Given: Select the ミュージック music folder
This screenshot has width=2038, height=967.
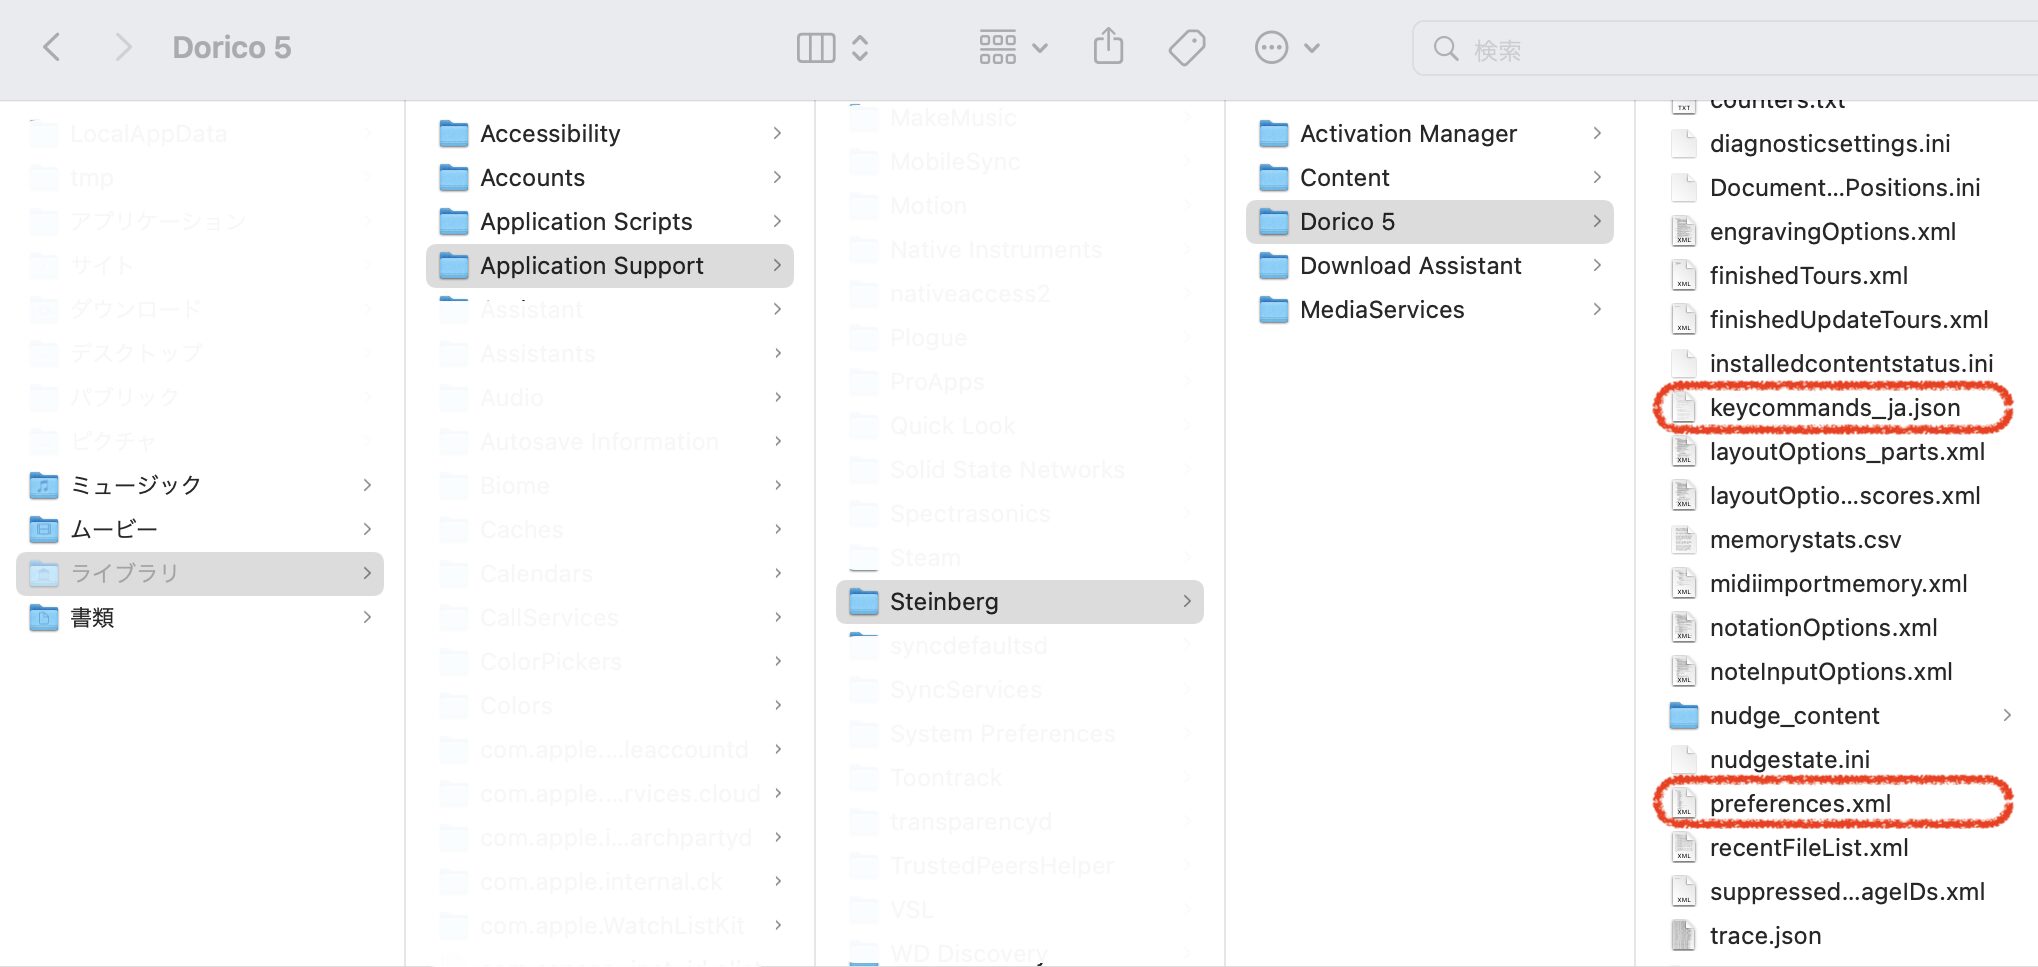Looking at the screenshot, I should click(136, 485).
